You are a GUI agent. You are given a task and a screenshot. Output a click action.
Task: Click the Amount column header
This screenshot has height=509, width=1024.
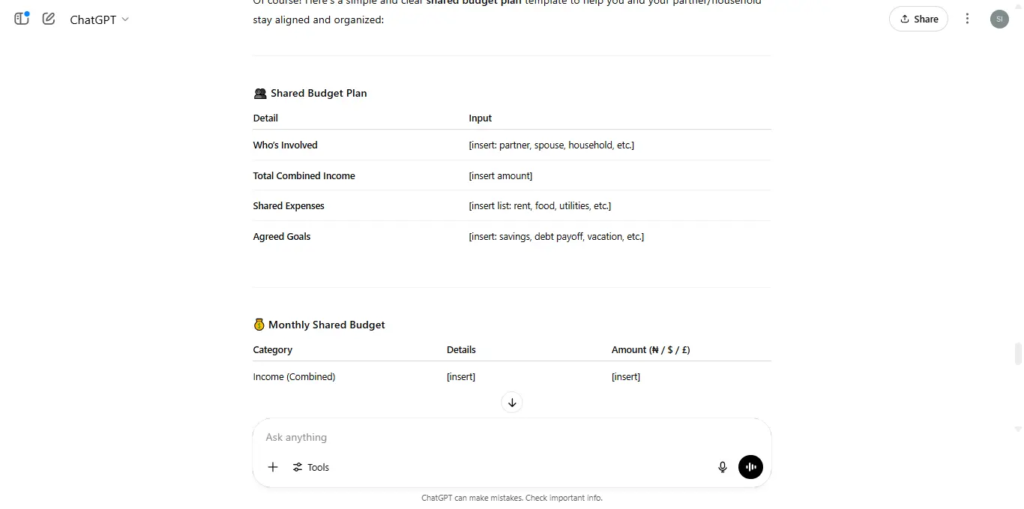[650, 350]
